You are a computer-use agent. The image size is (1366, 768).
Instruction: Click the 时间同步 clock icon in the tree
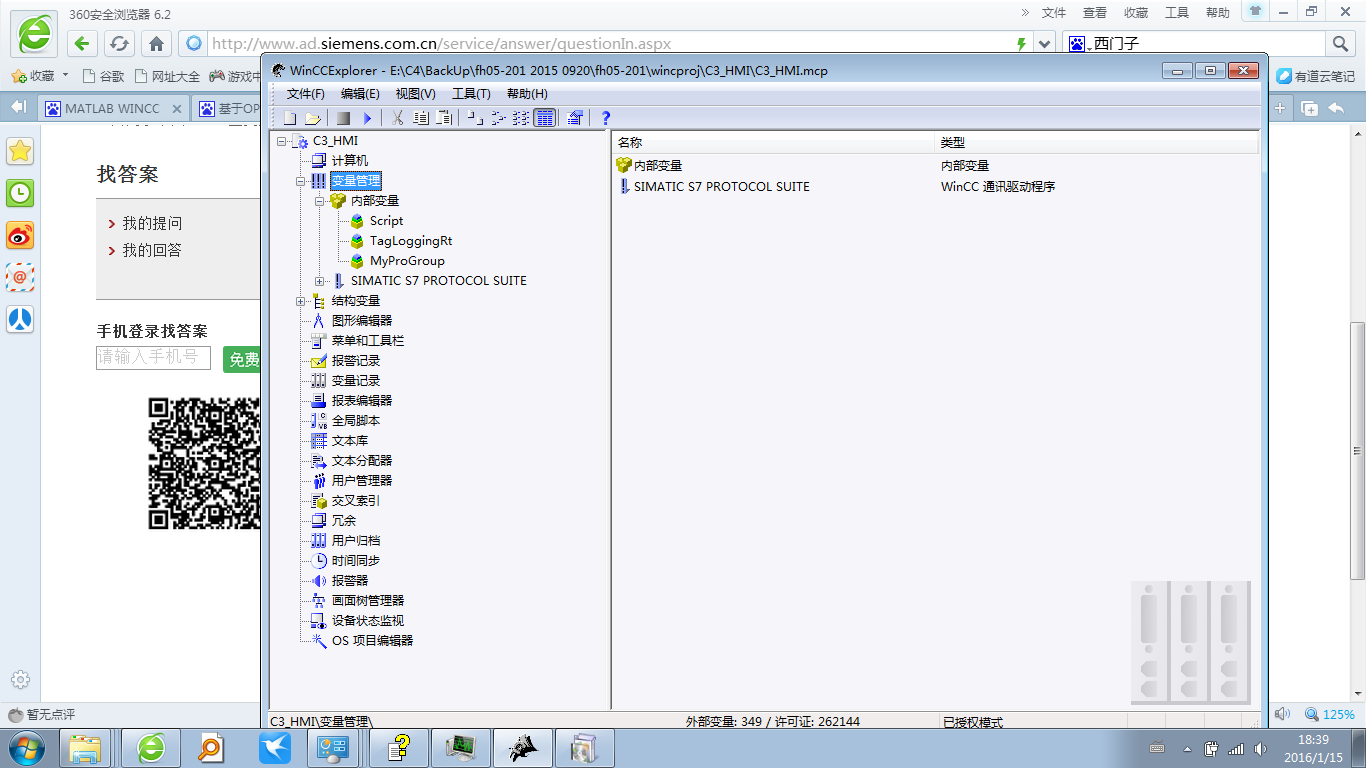319,561
